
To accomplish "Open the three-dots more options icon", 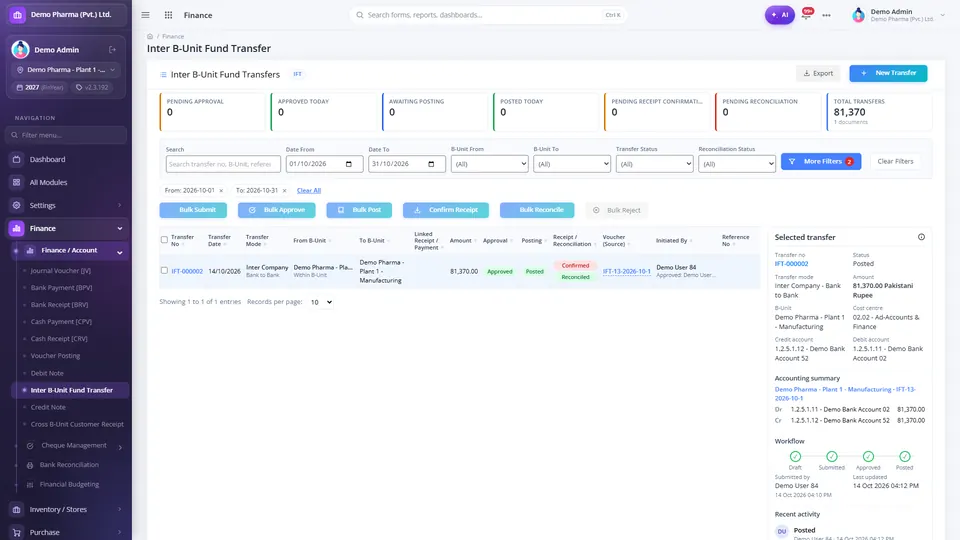I will tap(827, 15).
